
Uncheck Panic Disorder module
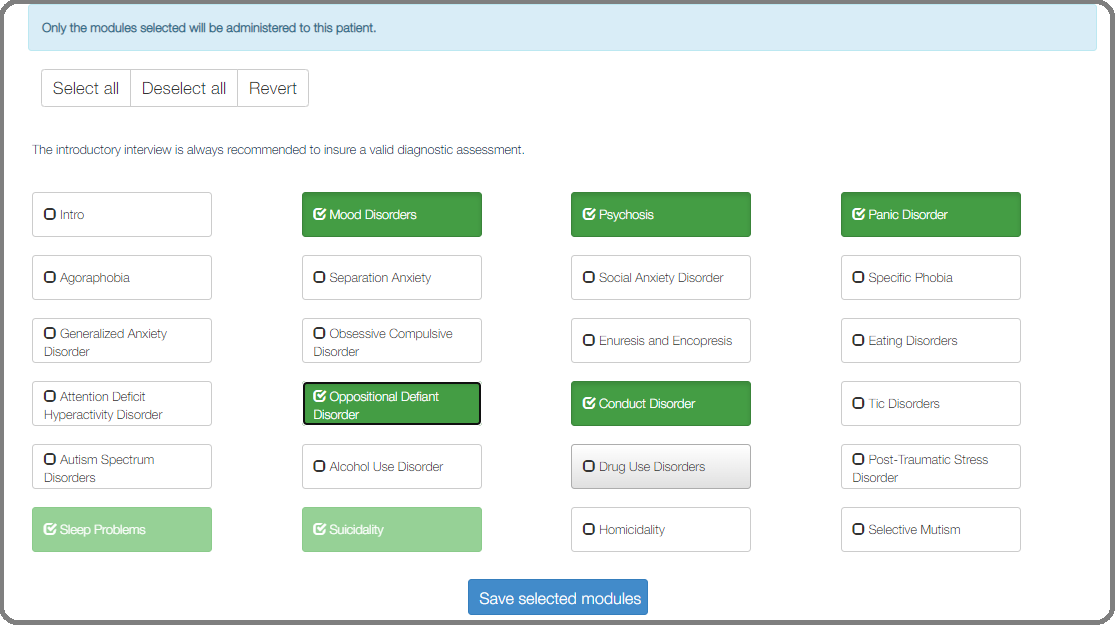click(931, 214)
